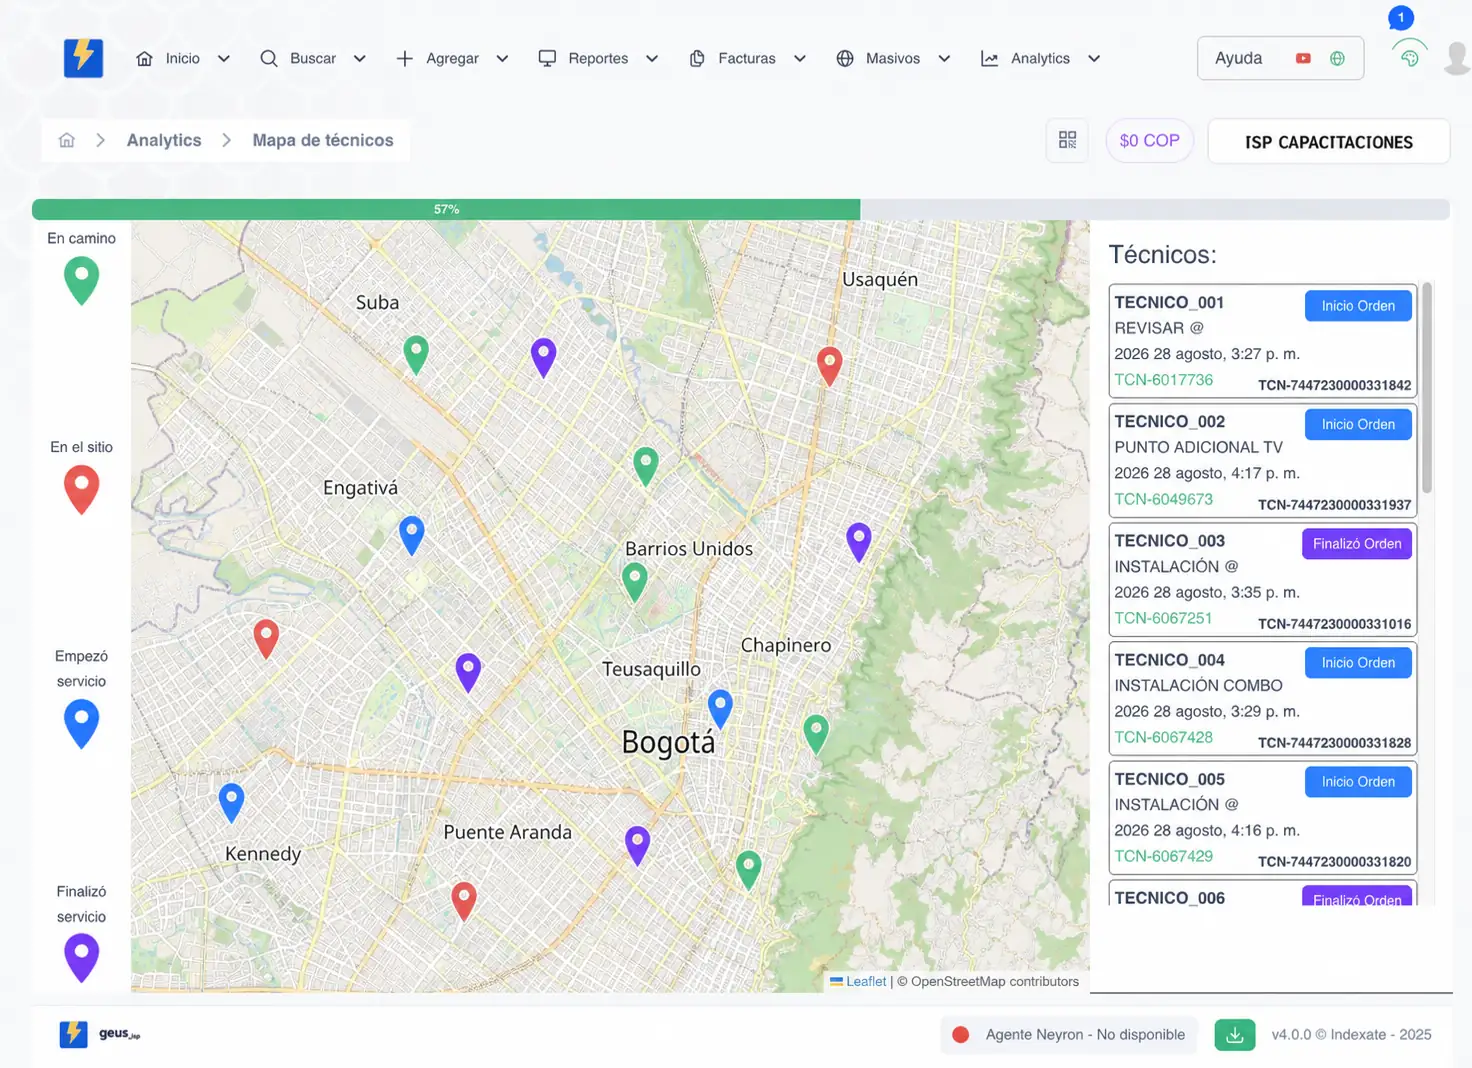Click Inicio Orden for TECNICO_005
The image size is (1472, 1068).
(x=1358, y=782)
